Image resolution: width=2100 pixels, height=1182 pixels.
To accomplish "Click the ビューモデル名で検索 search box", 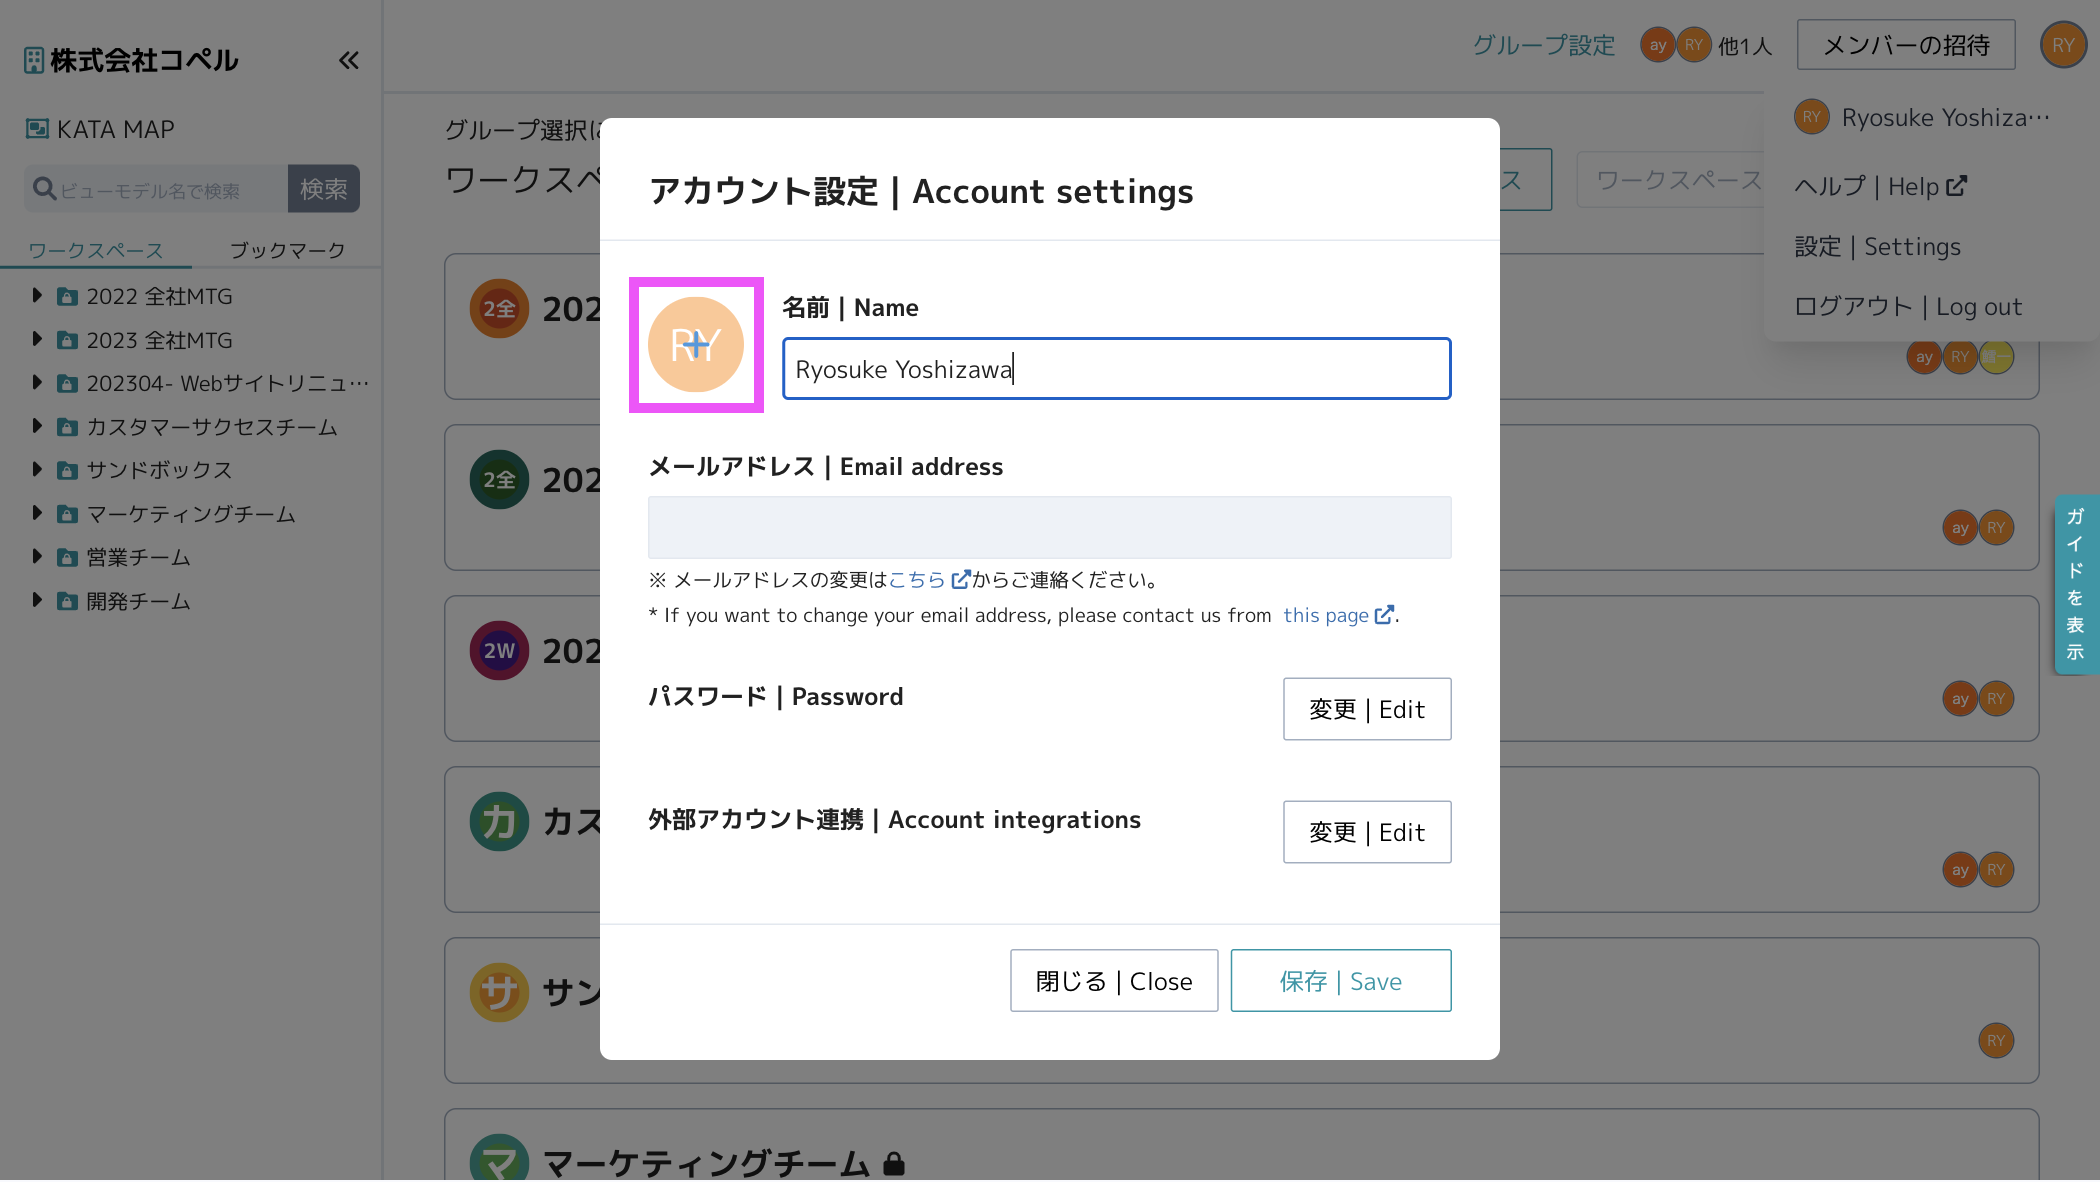I will point(156,189).
